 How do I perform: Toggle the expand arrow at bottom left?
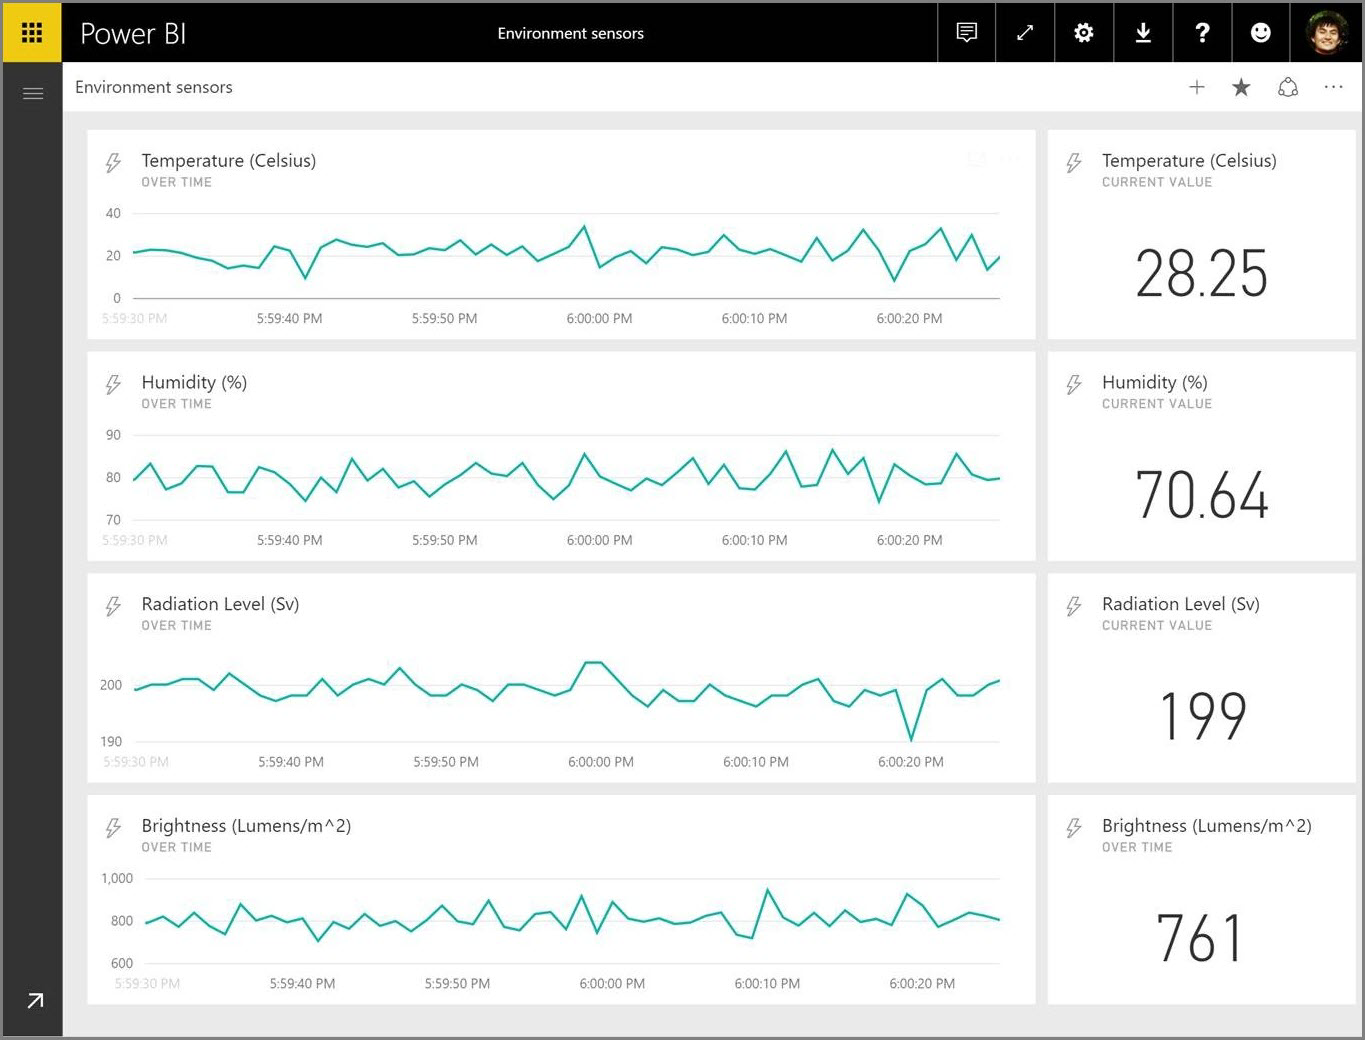tap(36, 1000)
